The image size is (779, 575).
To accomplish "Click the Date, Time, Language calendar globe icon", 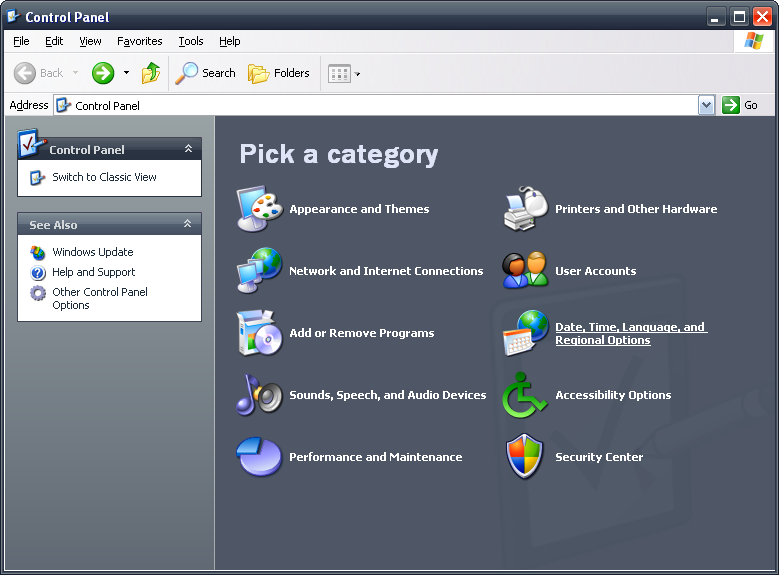I will (526, 332).
